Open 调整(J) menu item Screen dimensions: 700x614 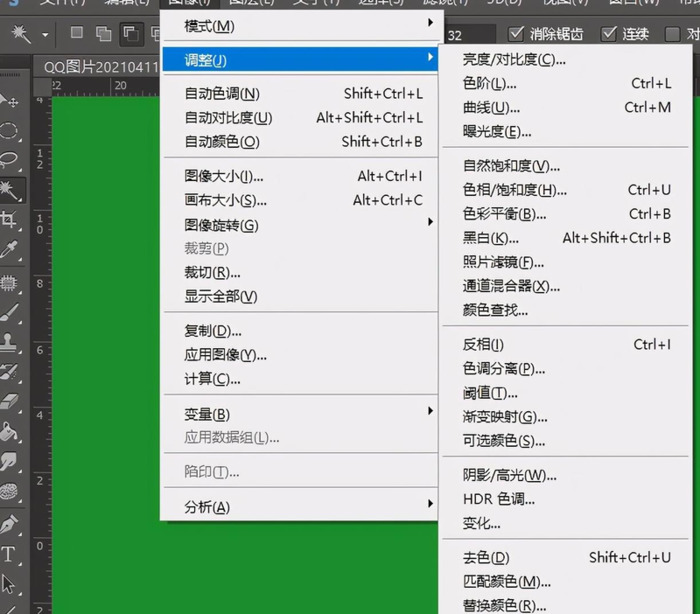tap(300, 59)
